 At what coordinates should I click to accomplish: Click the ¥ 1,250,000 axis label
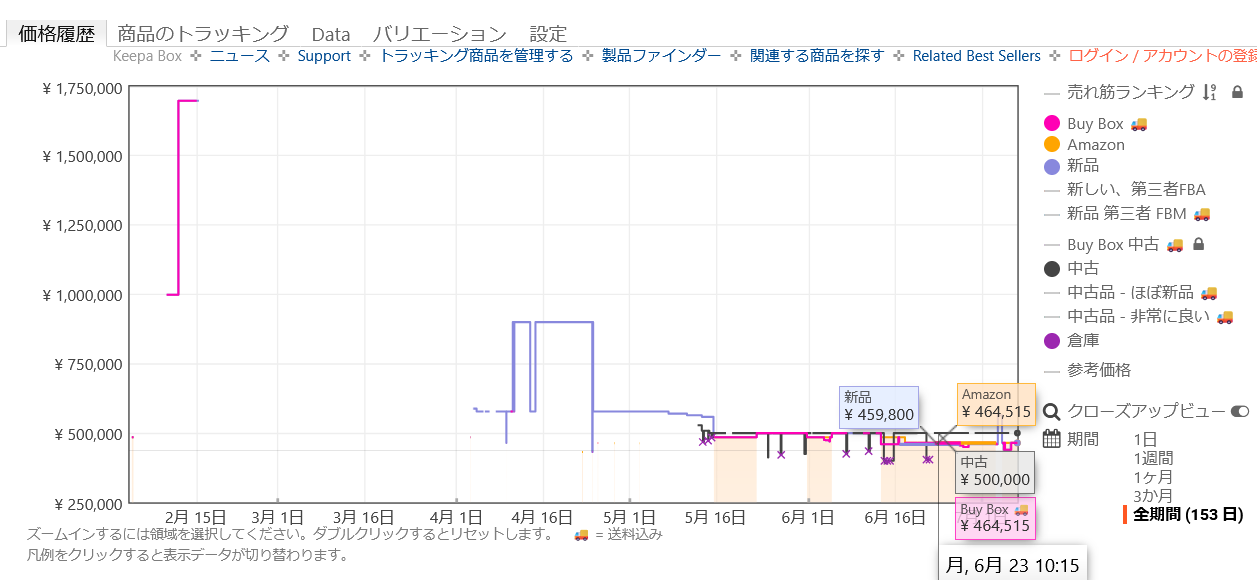pyautogui.click(x=83, y=225)
